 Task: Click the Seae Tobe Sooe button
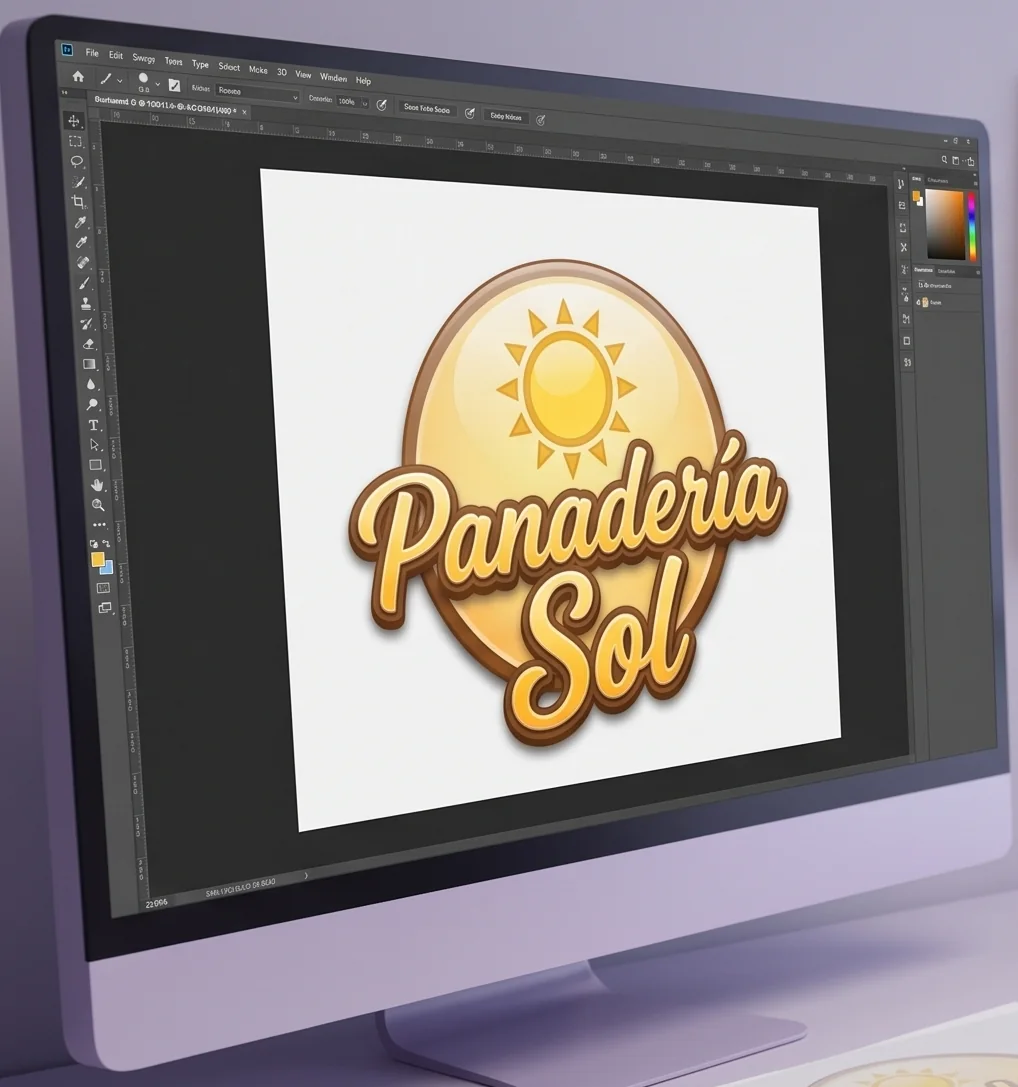pos(426,109)
